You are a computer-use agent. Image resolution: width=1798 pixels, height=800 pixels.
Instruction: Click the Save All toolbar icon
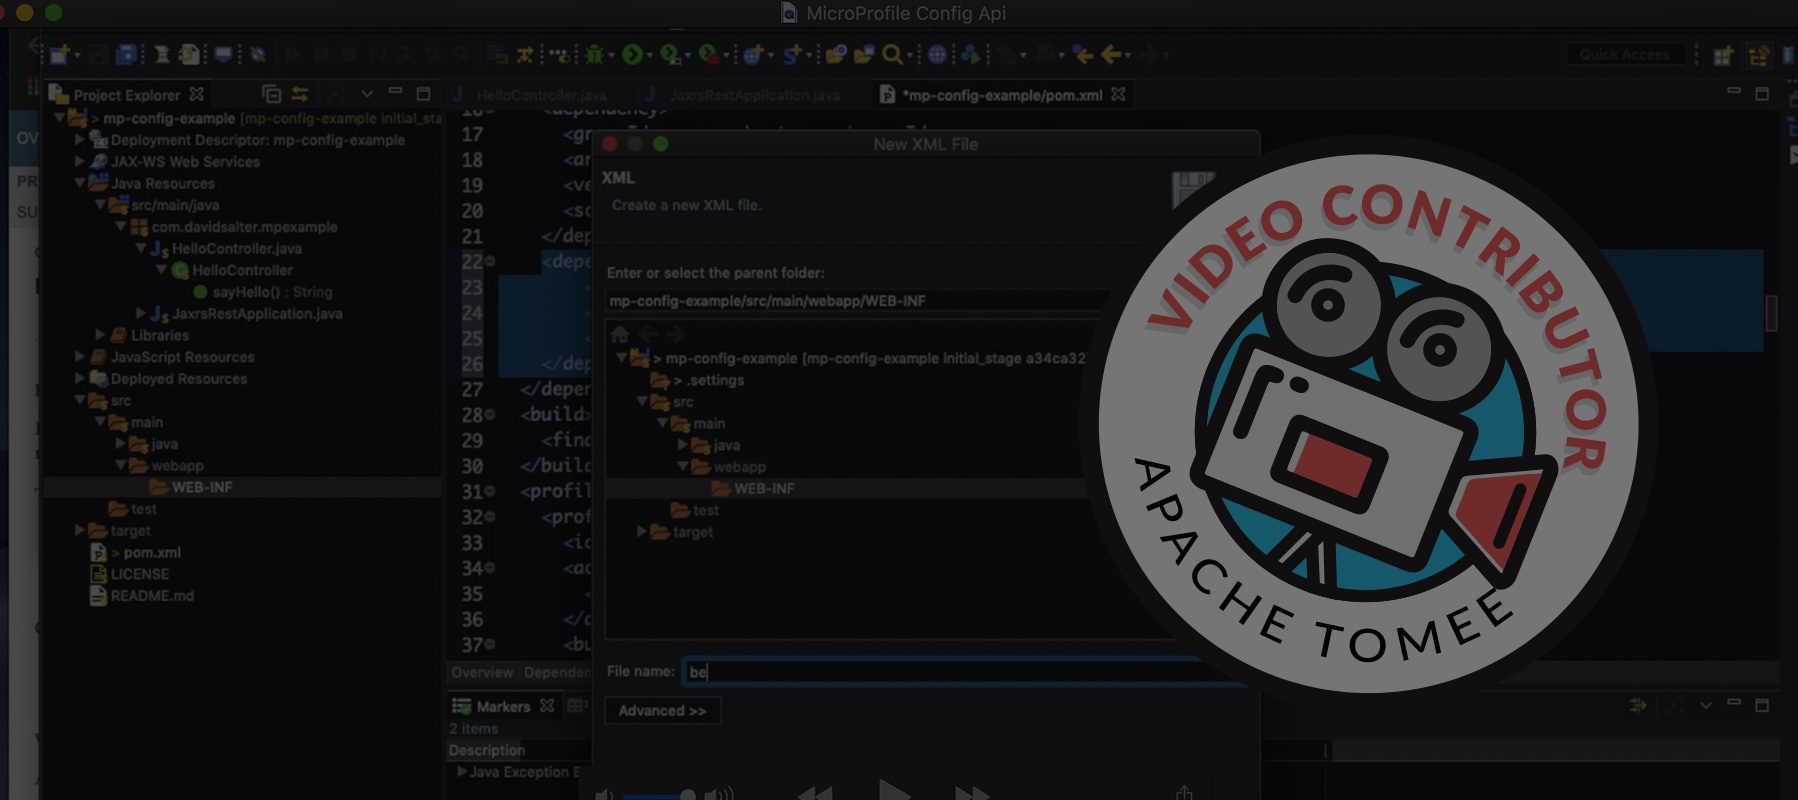(126, 54)
